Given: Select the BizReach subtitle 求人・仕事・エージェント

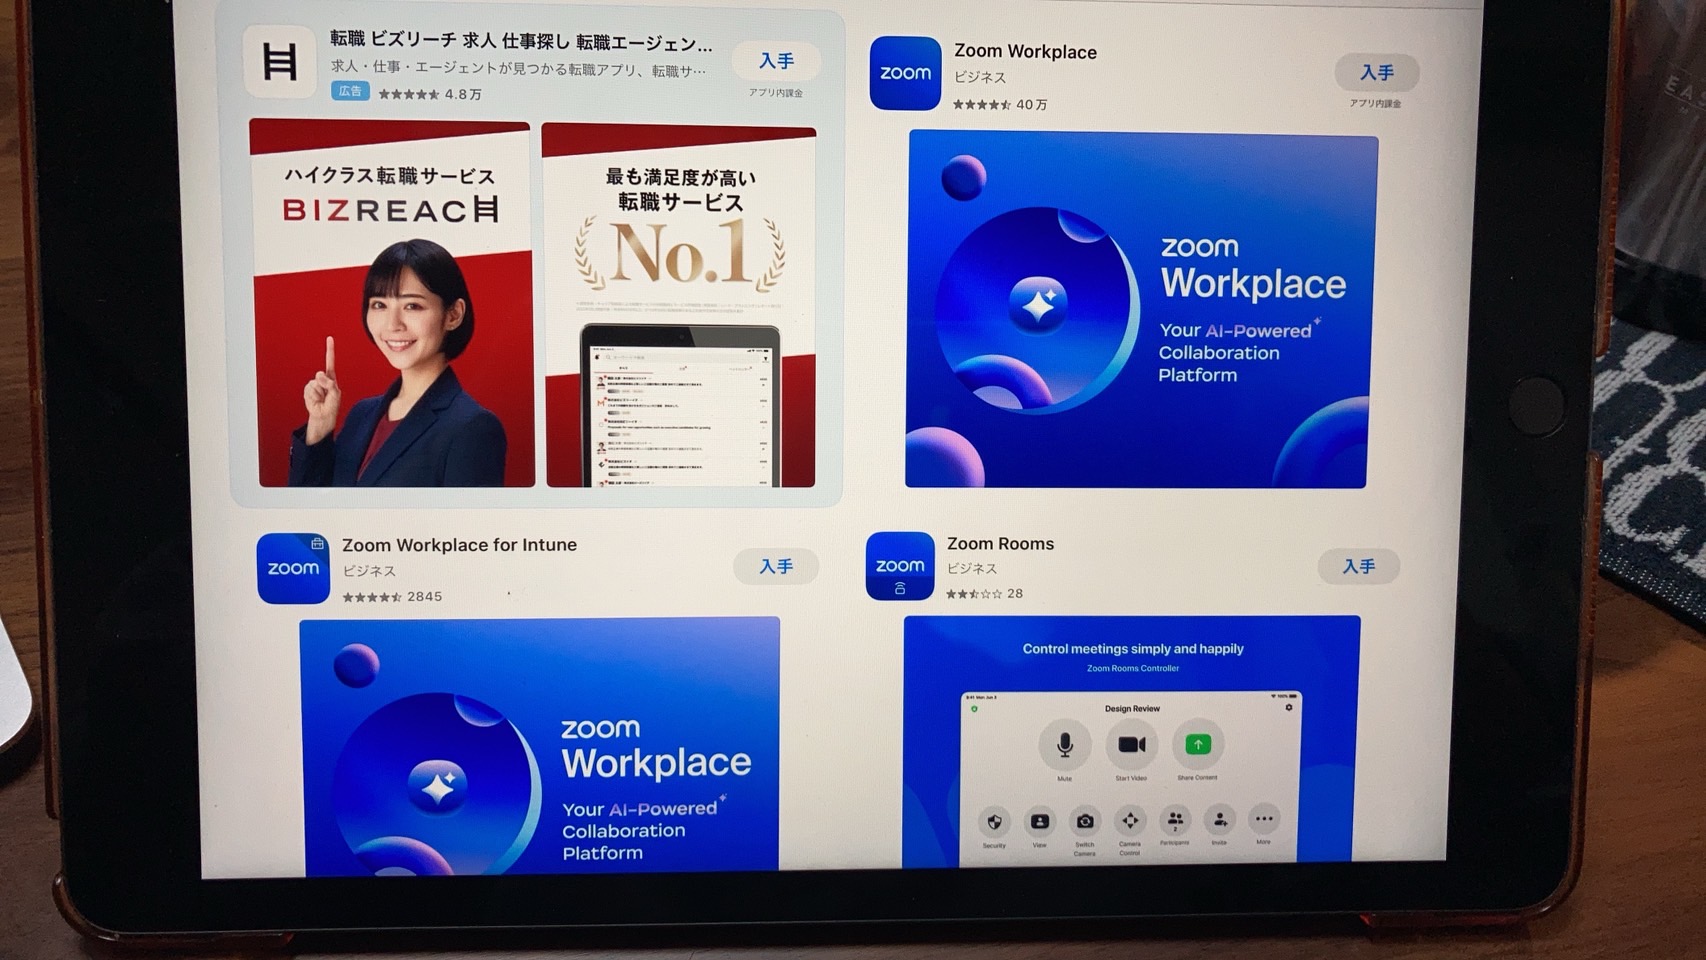Looking at the screenshot, I should 518,69.
